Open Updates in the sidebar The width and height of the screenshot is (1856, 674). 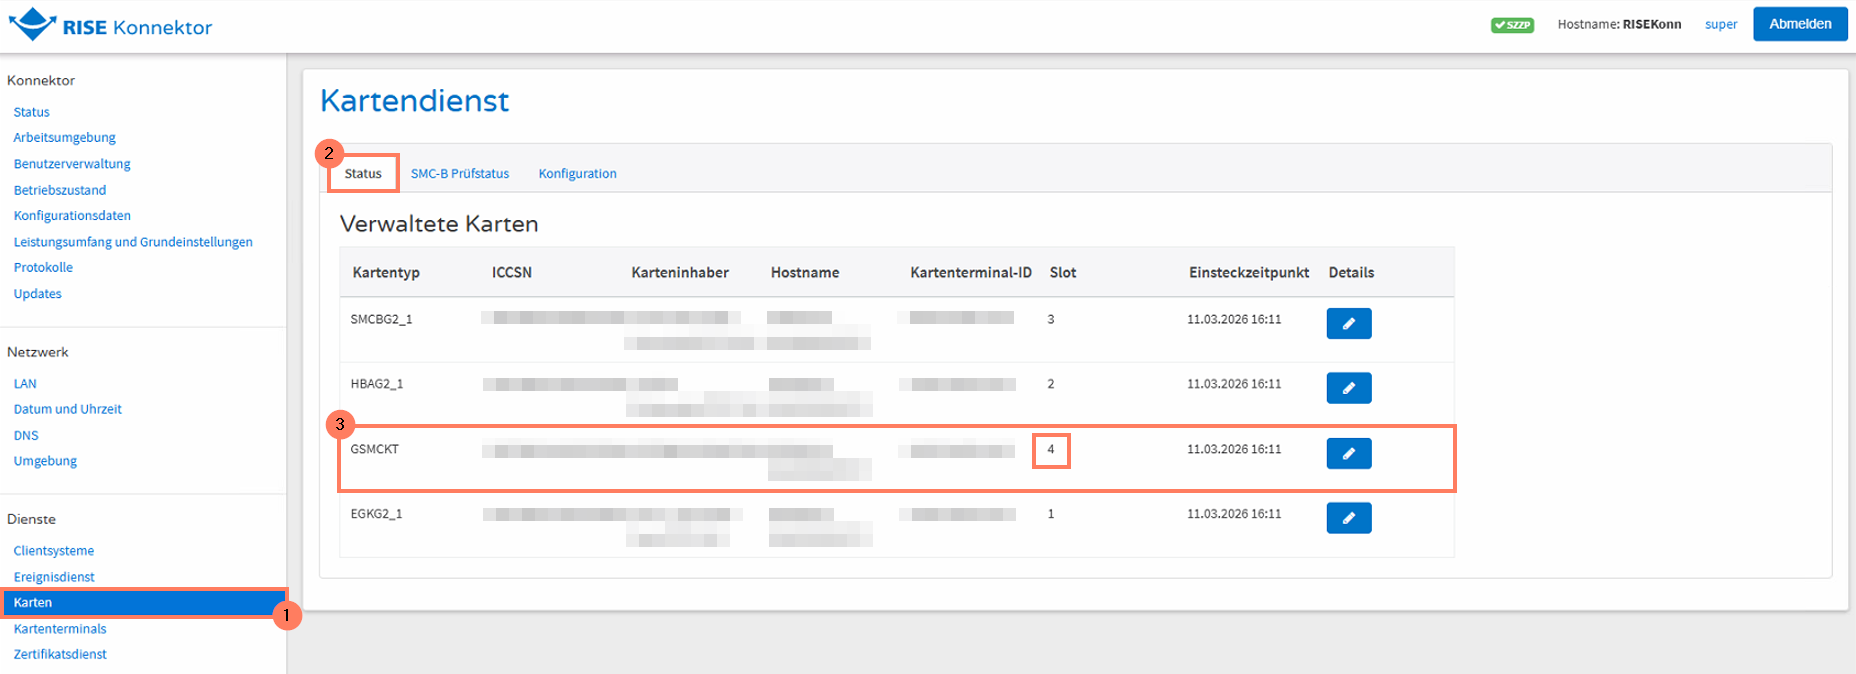(37, 294)
